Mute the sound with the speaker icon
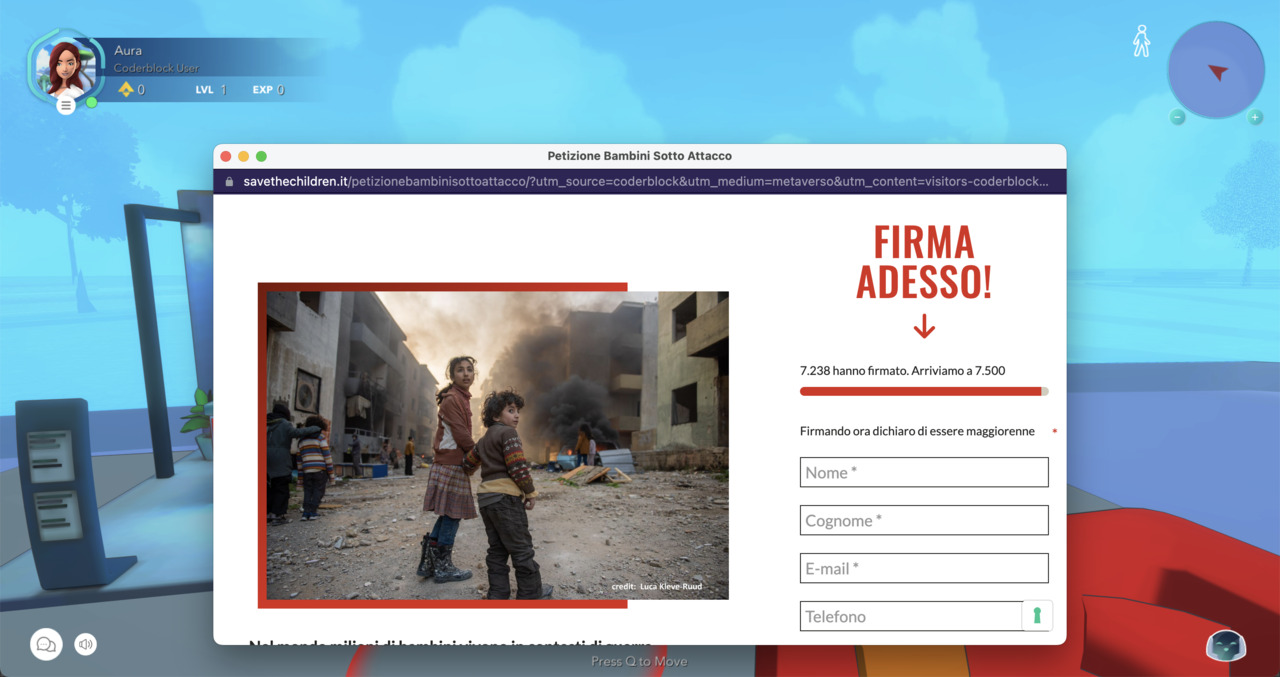Image resolution: width=1280 pixels, height=677 pixels. tap(86, 645)
